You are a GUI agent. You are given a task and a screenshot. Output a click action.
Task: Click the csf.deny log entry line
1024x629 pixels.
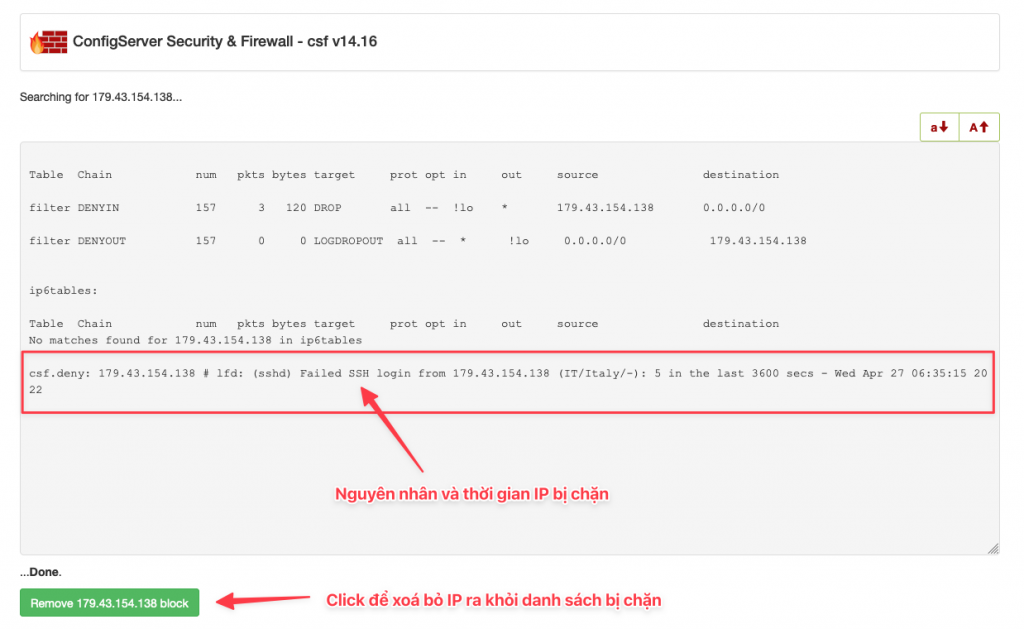click(508, 381)
